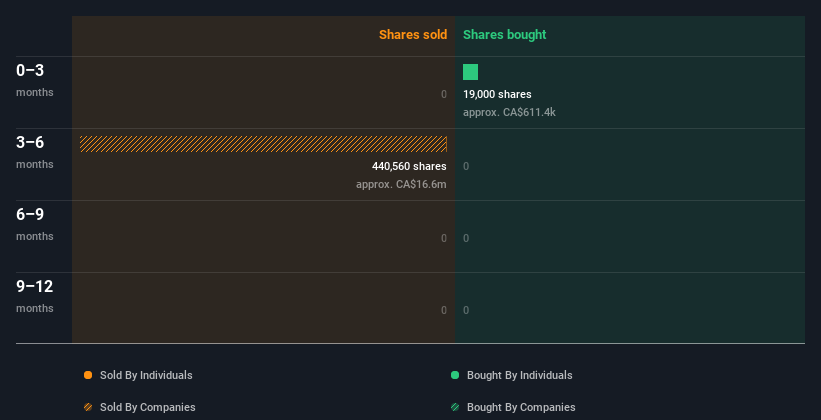Click the zero sold value in 6–9 months row
The image size is (821, 420).
(x=444, y=238)
